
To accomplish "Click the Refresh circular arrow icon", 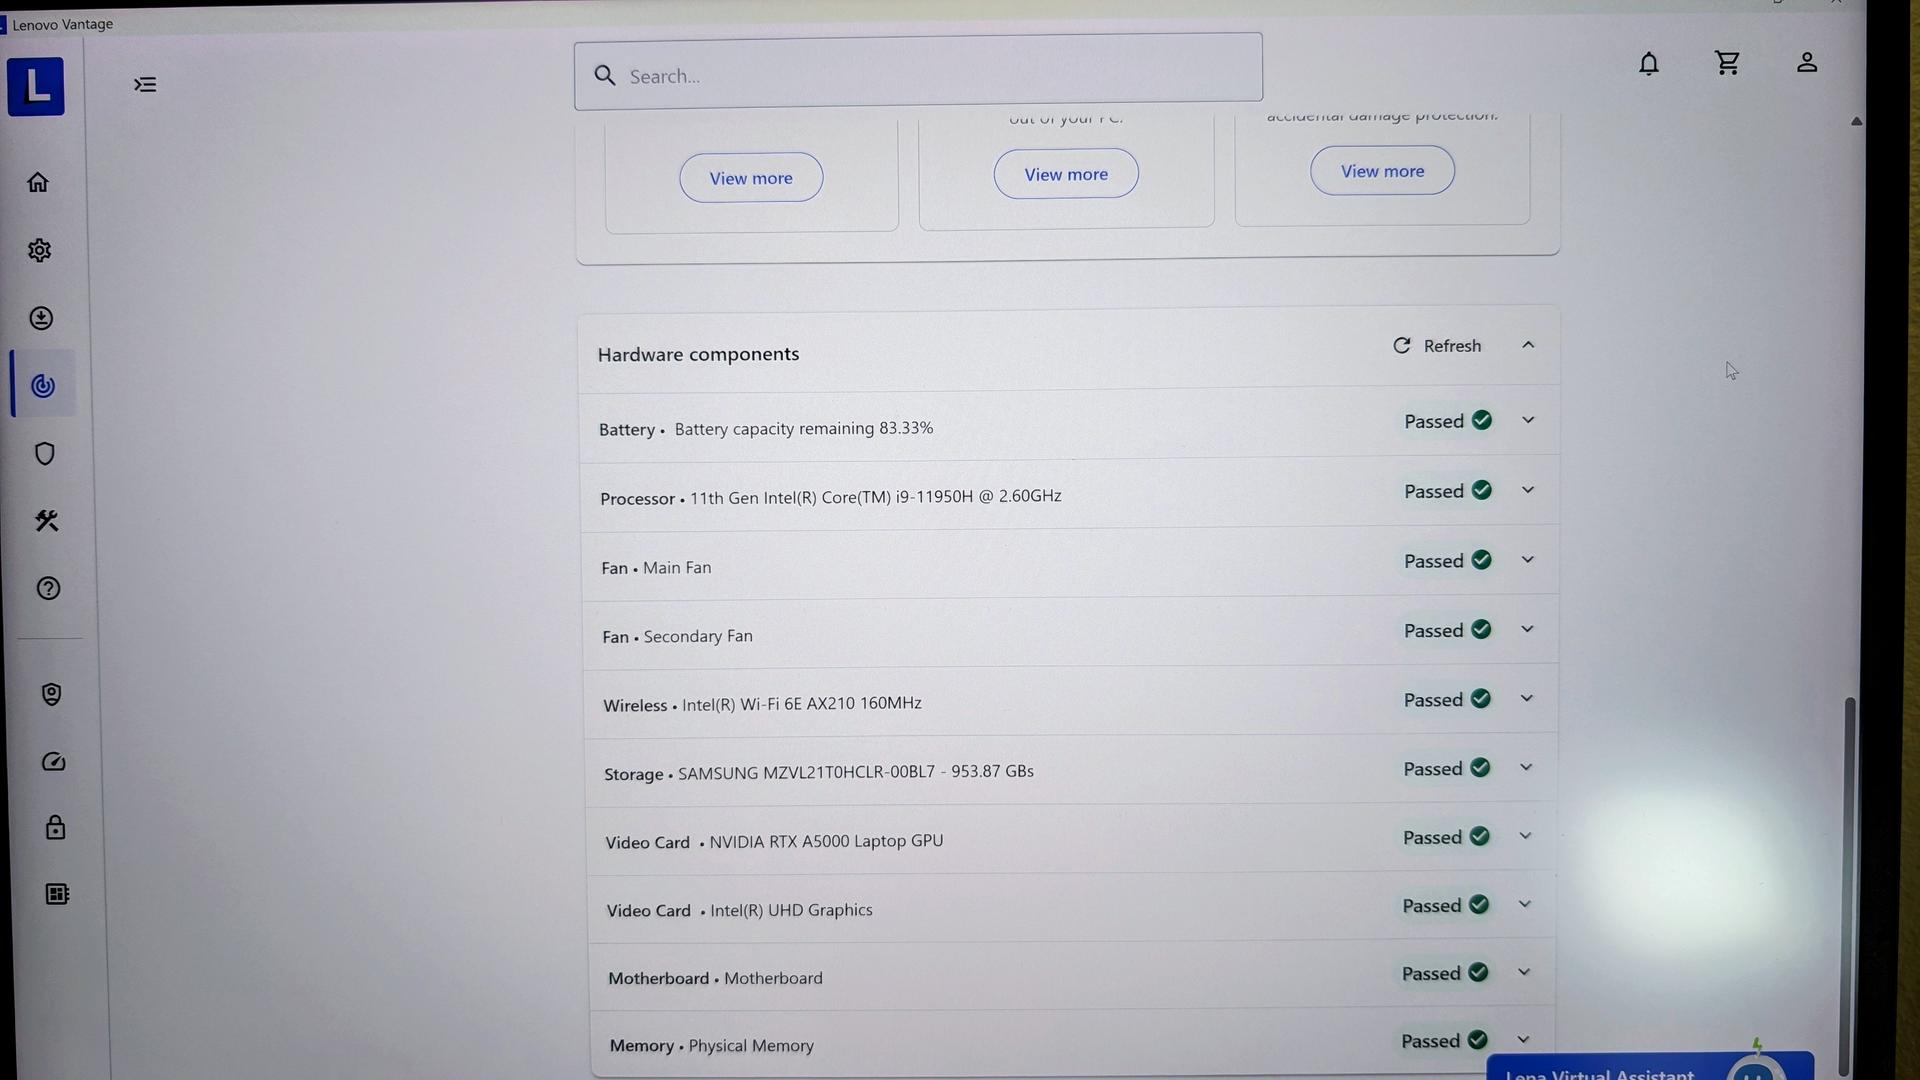I will (x=1402, y=345).
